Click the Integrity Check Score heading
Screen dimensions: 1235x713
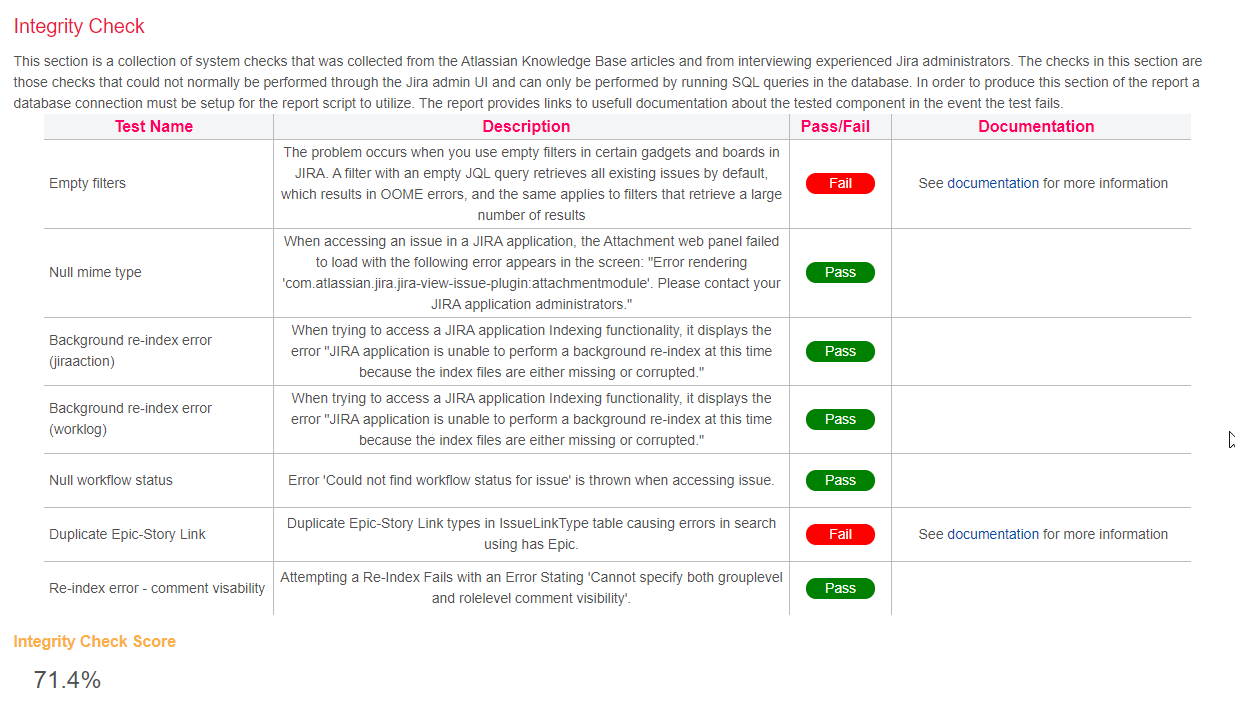click(x=94, y=641)
